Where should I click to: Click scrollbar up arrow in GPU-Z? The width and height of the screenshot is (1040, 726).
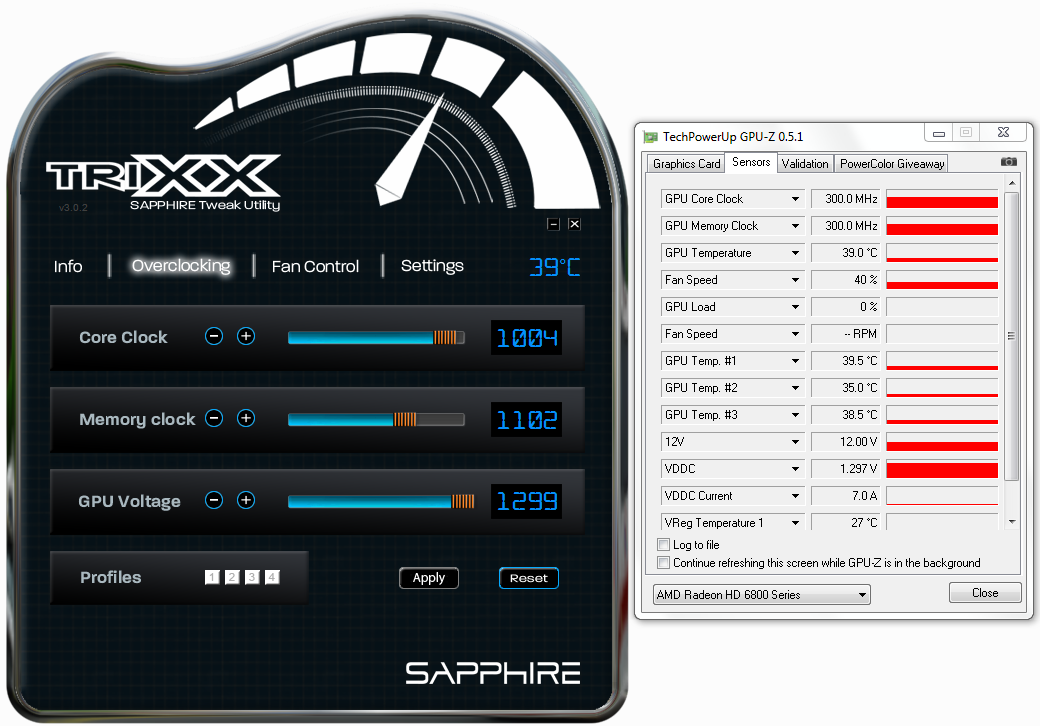[x=1011, y=183]
